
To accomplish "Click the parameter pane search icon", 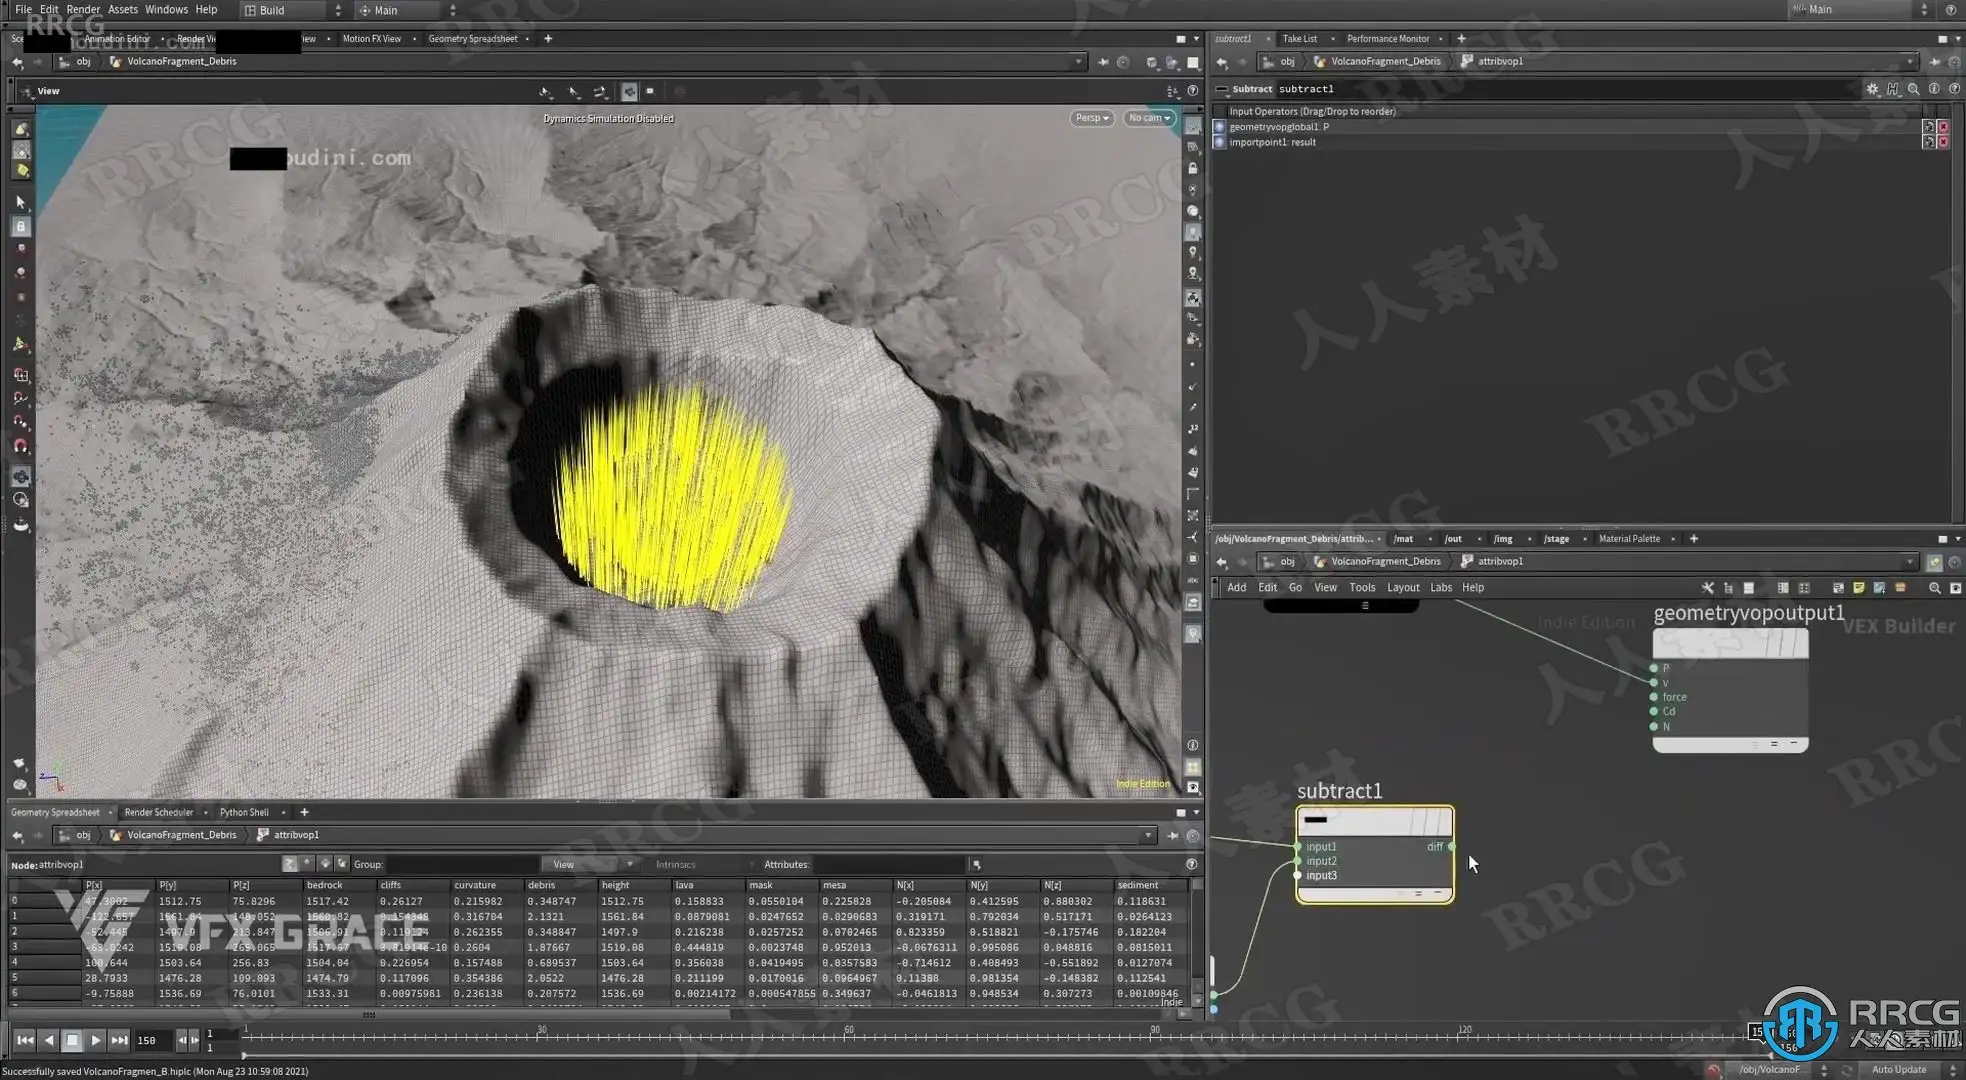I will click(x=1913, y=89).
